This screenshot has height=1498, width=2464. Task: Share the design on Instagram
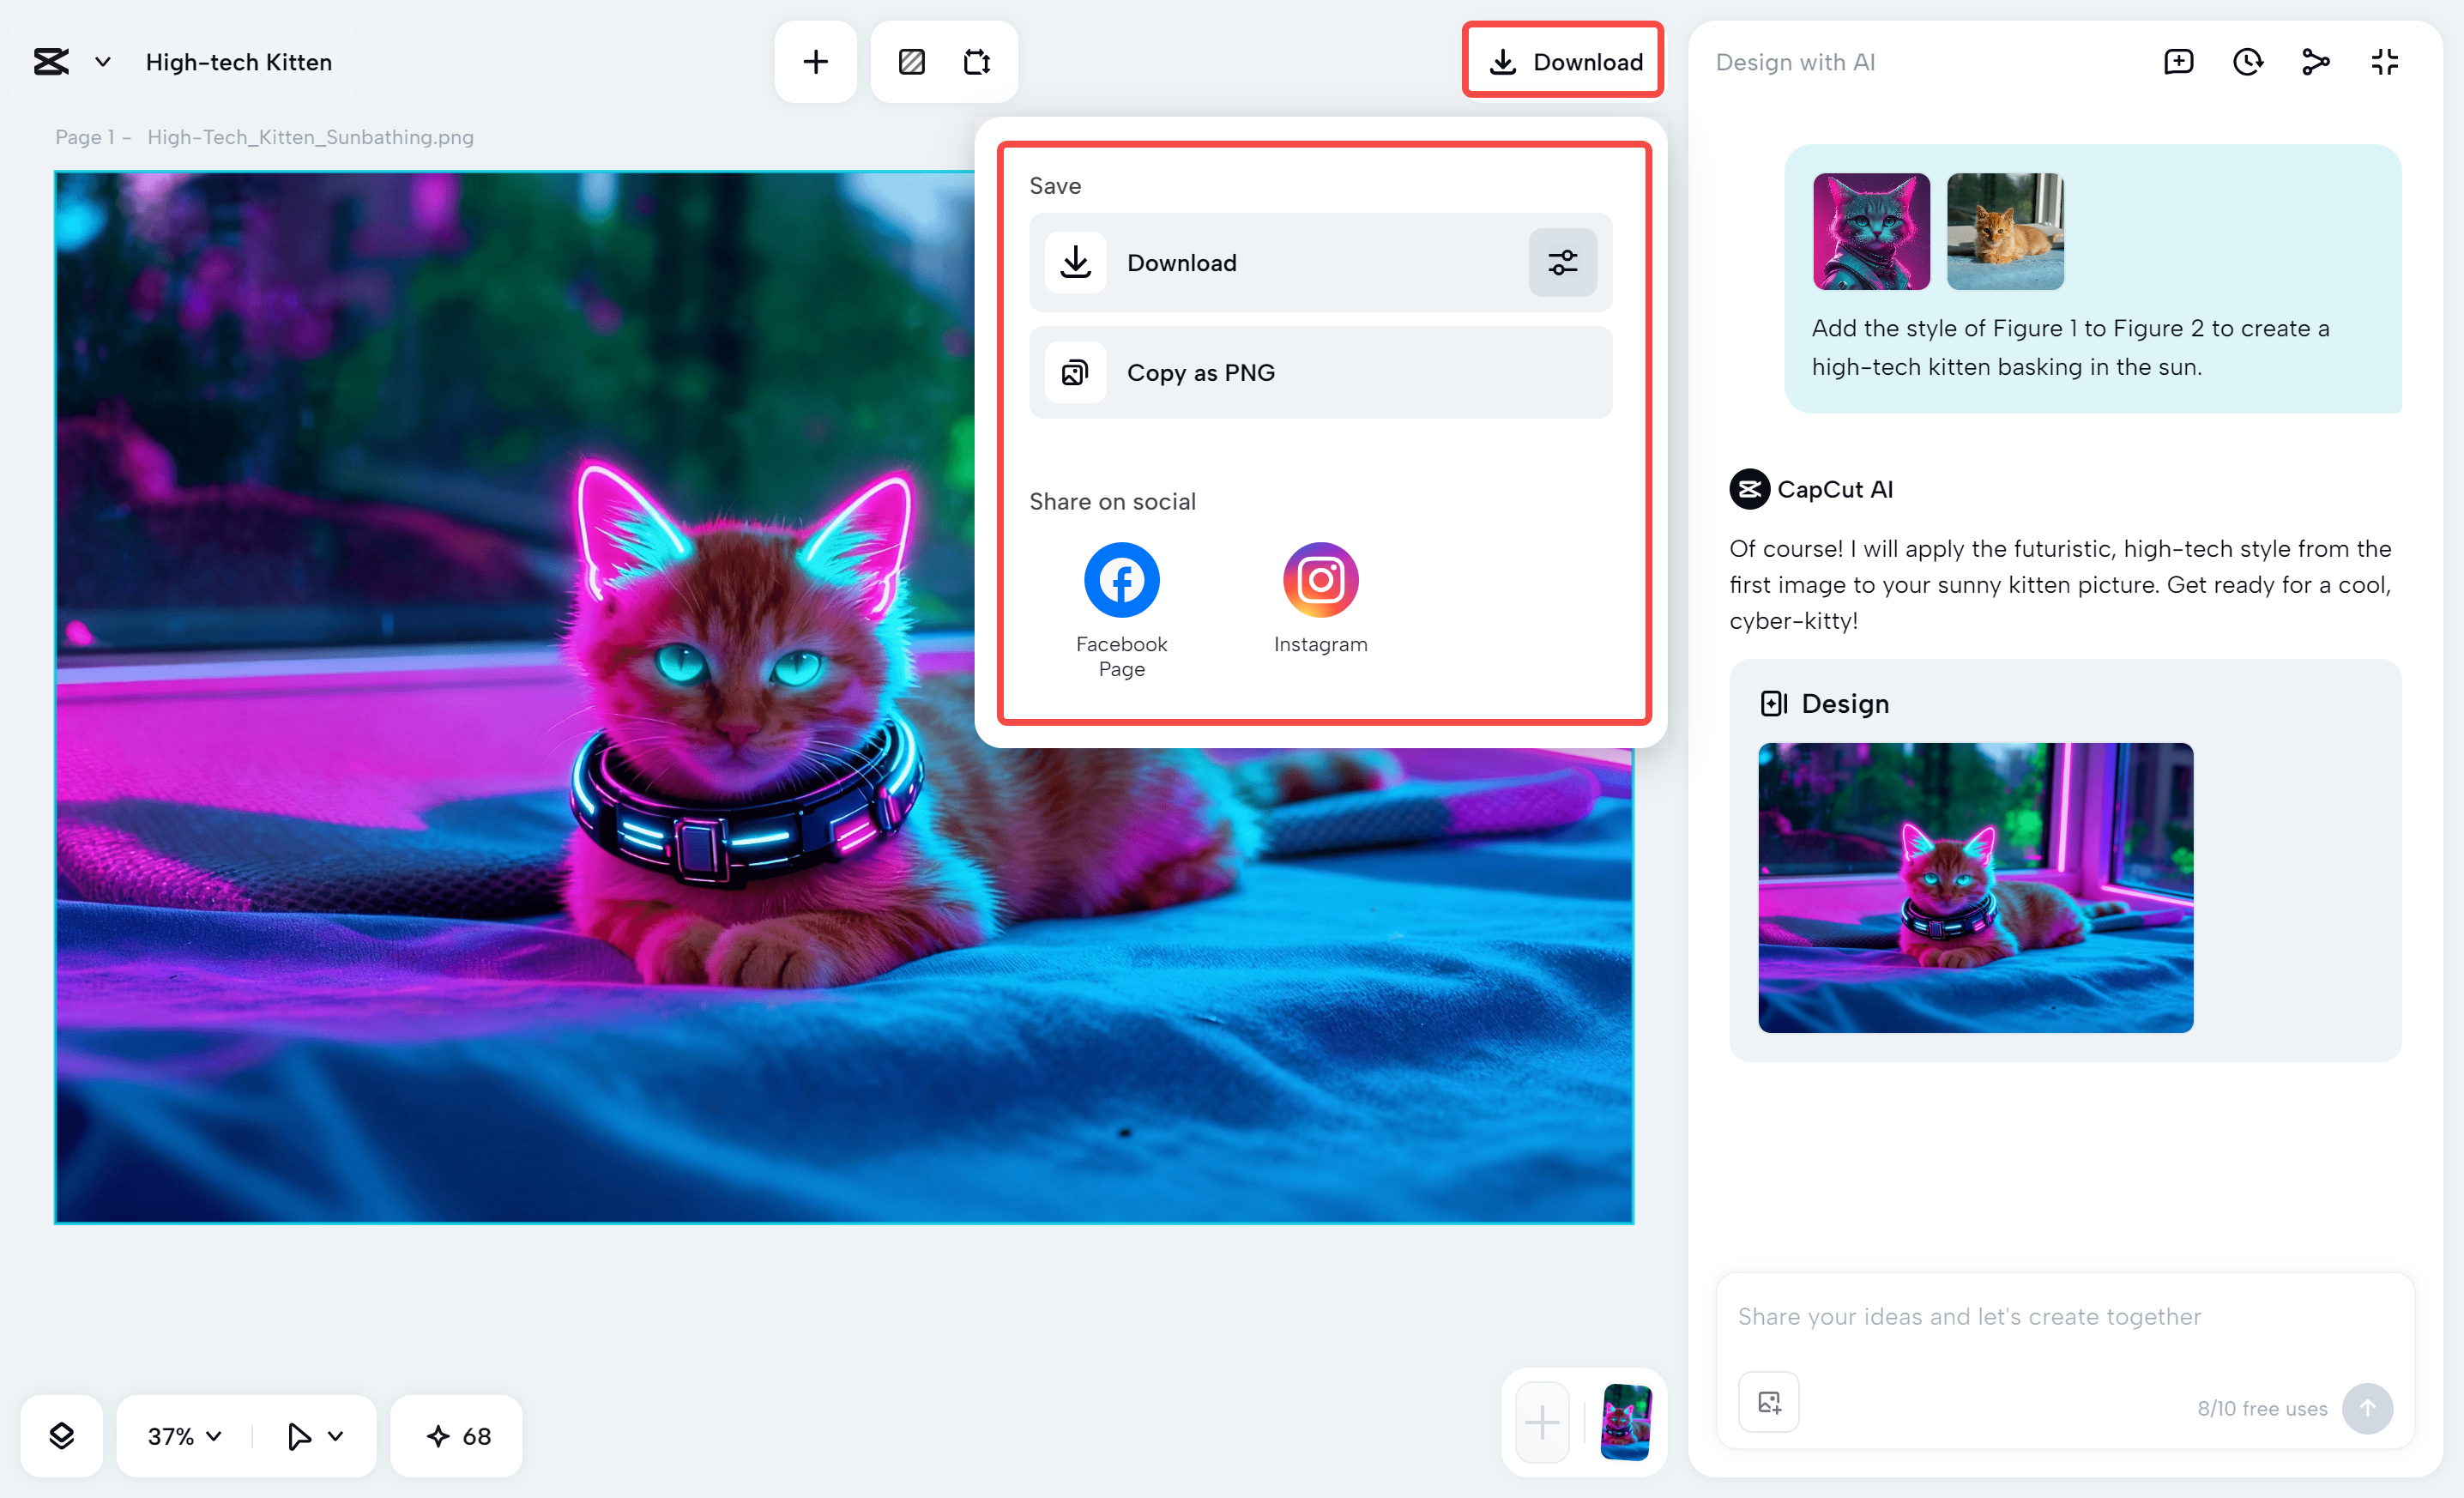1320,580
